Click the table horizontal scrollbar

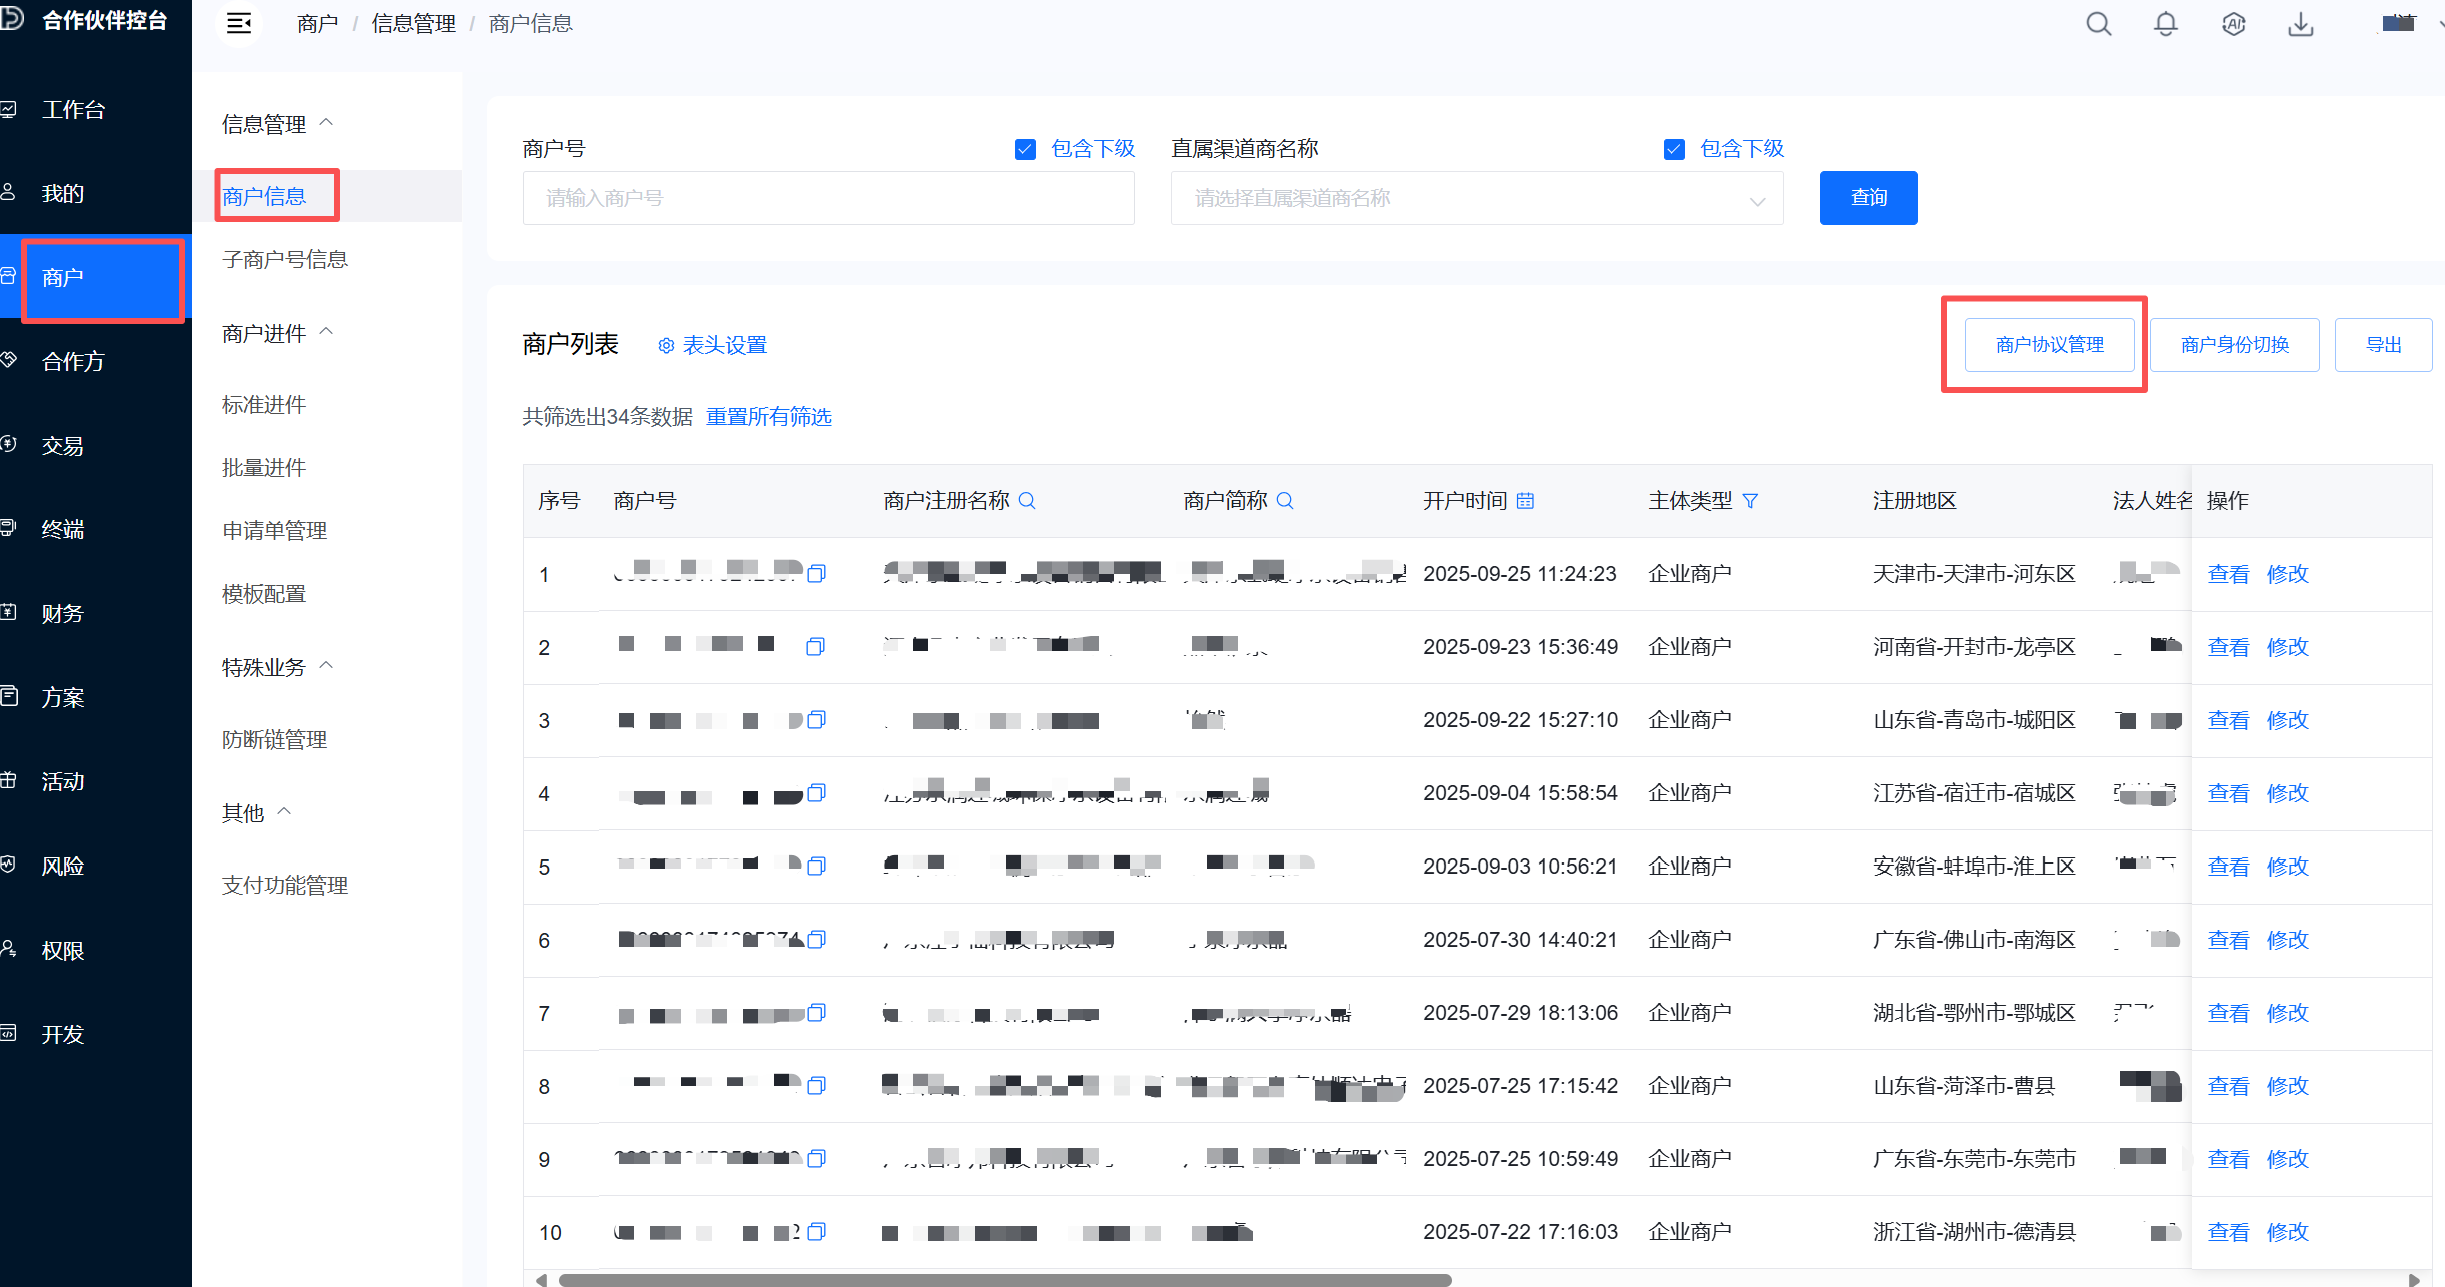[1004, 1280]
